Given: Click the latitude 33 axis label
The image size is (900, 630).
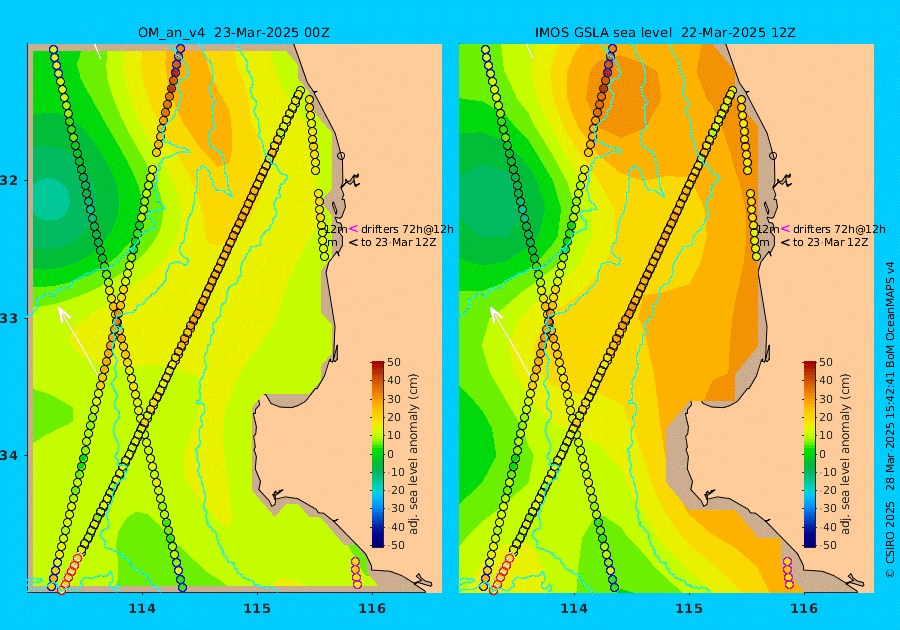Looking at the screenshot, I should 9,318.
